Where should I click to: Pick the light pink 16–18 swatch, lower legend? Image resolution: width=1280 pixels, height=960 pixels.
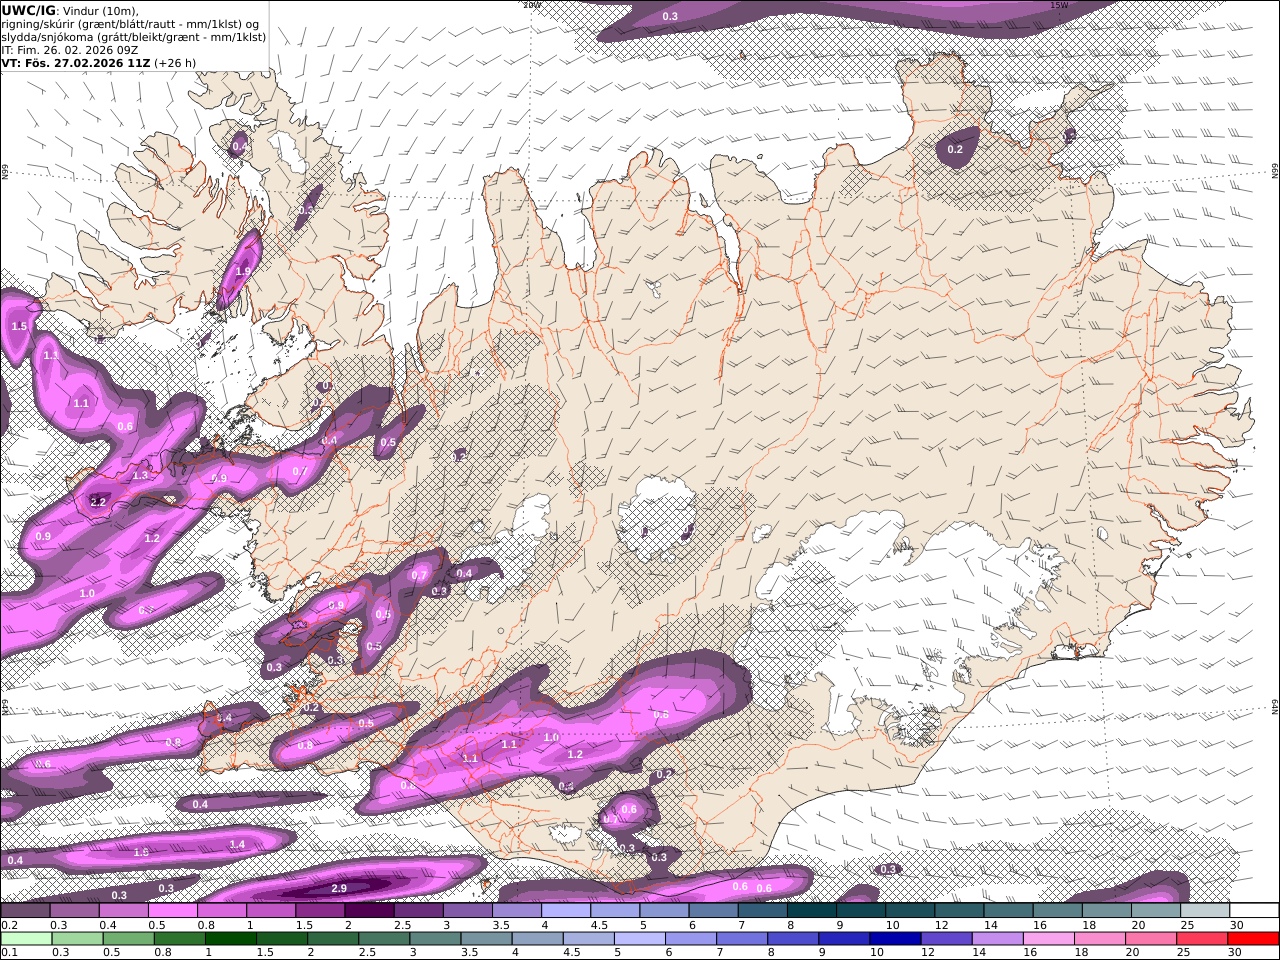[1049, 939]
